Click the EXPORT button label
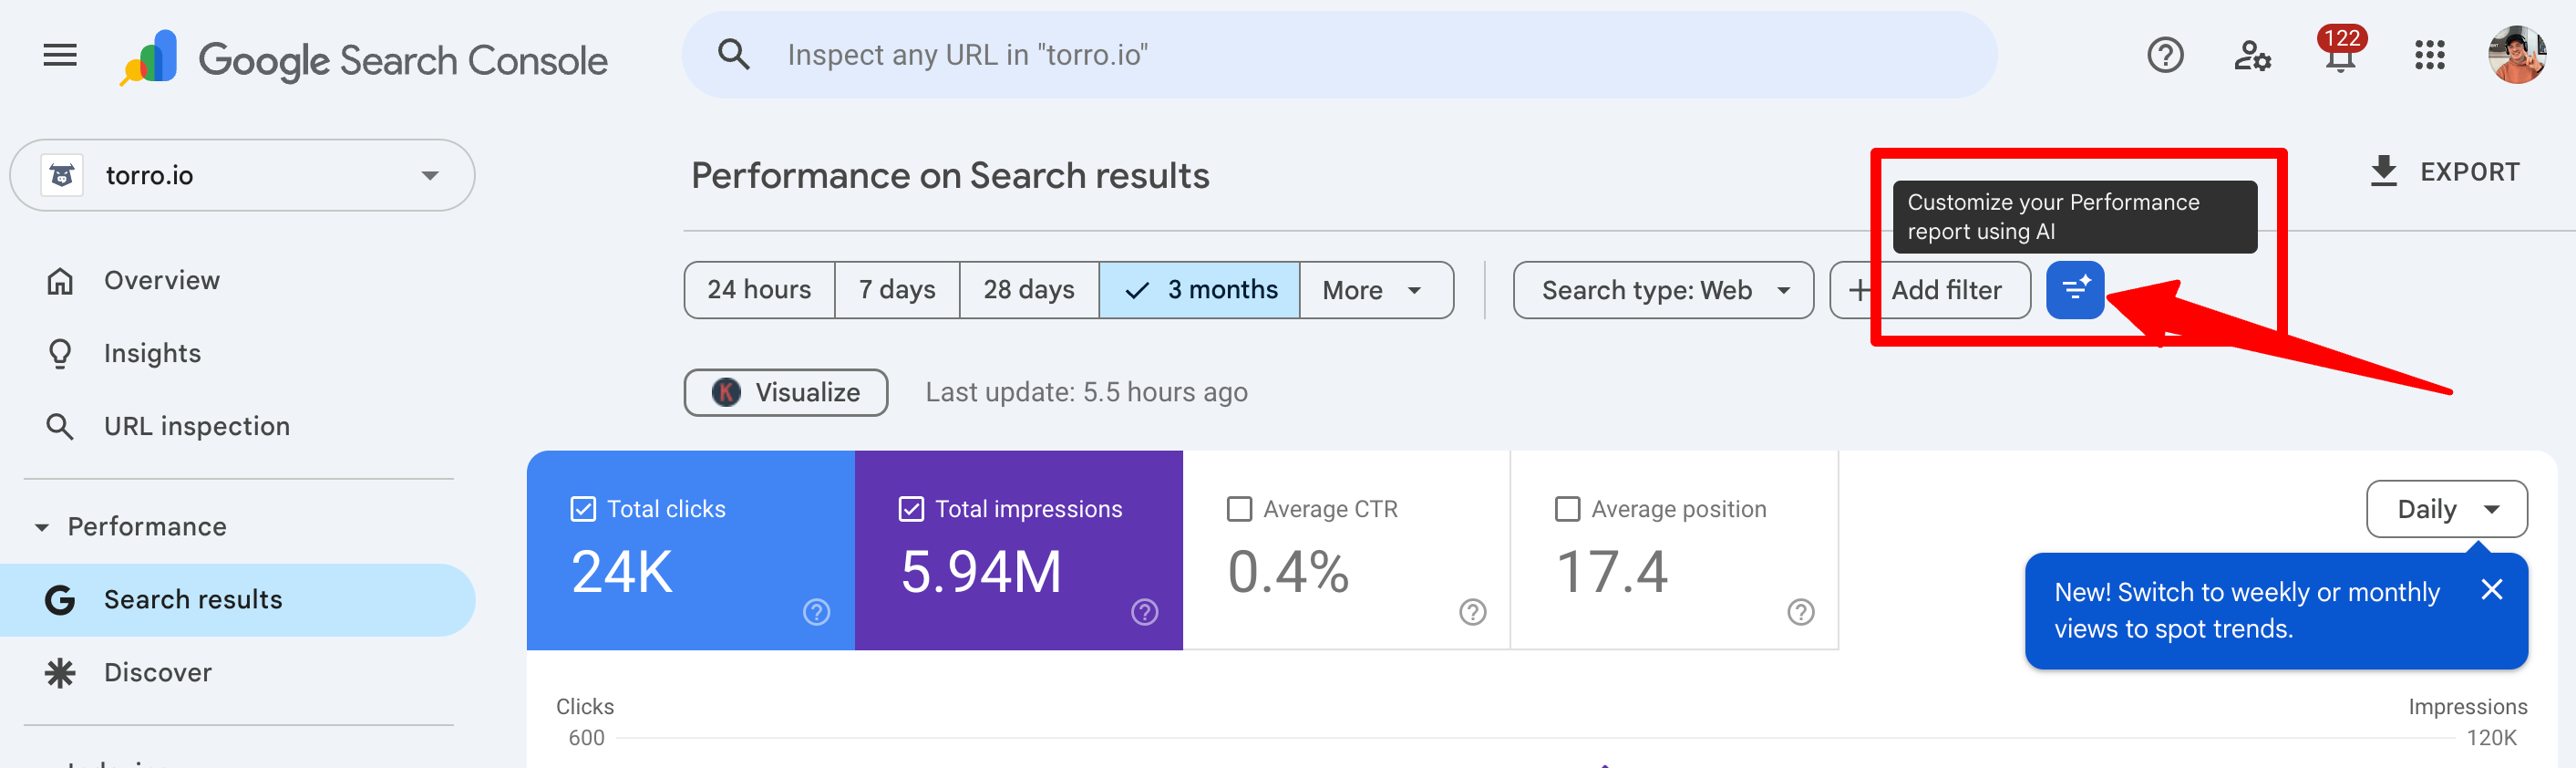Viewport: 2576px width, 768px height. click(2469, 172)
